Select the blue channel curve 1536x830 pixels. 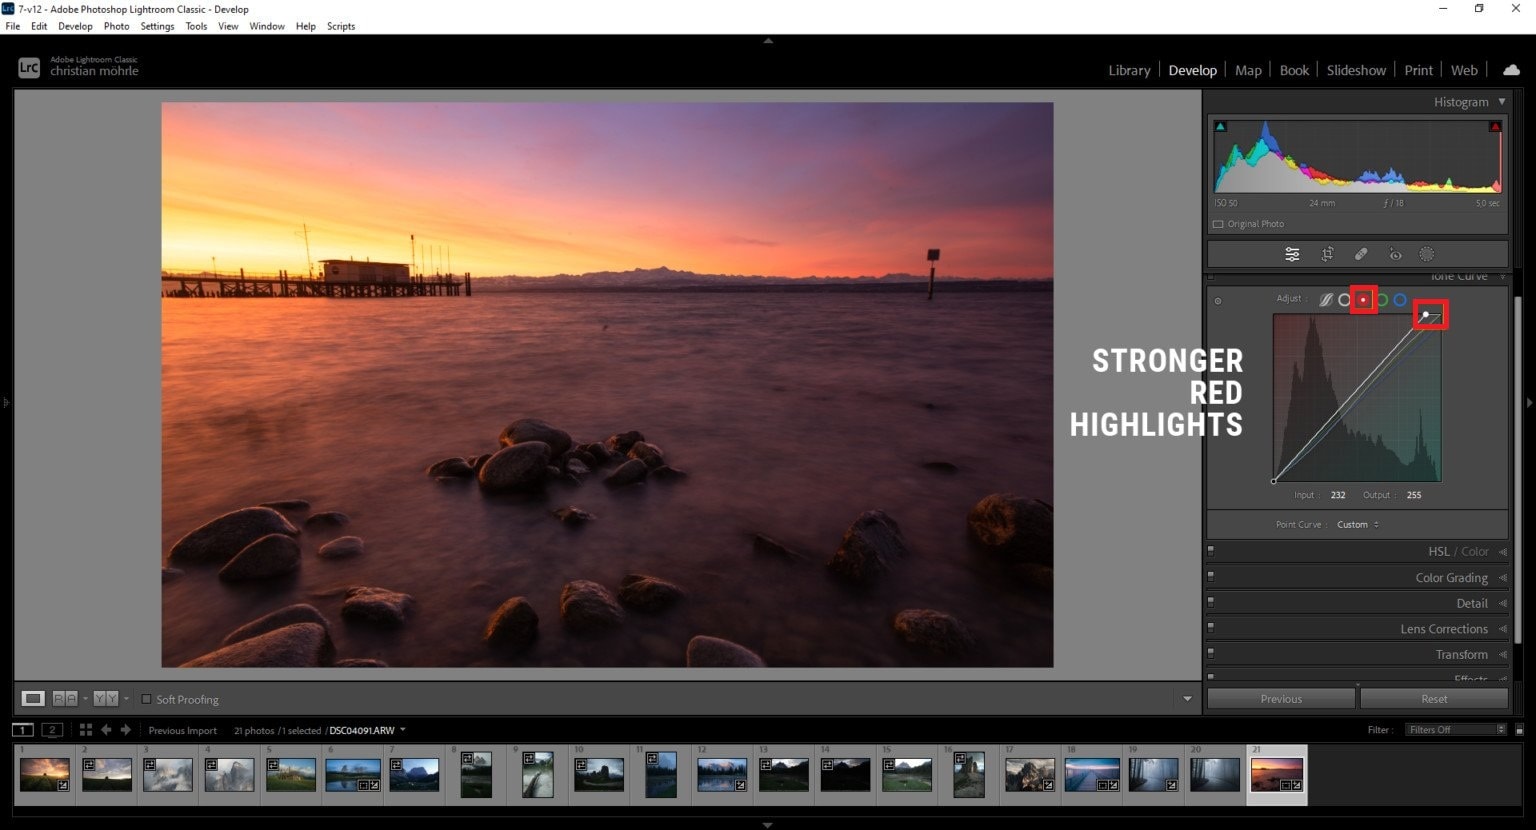[1400, 299]
